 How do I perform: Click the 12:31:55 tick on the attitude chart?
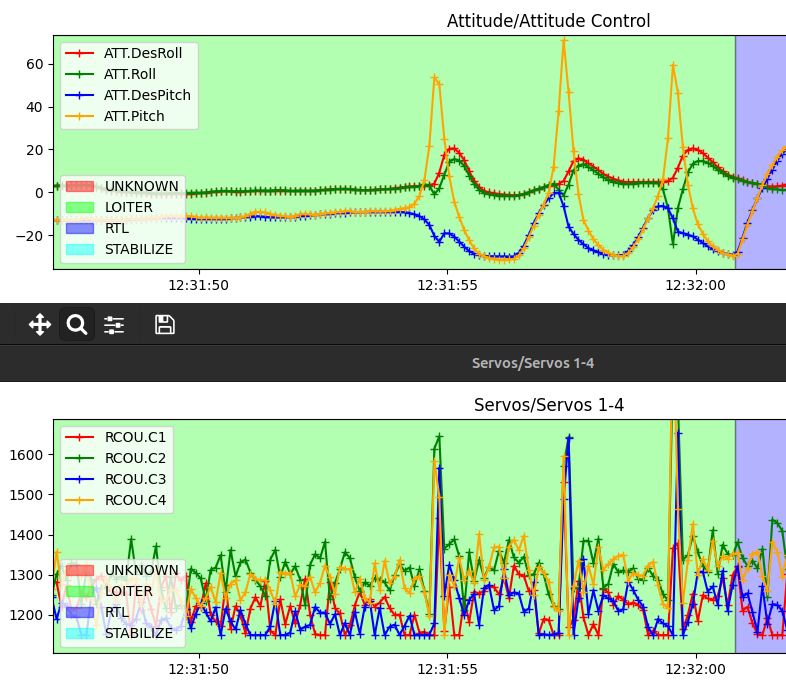click(447, 285)
